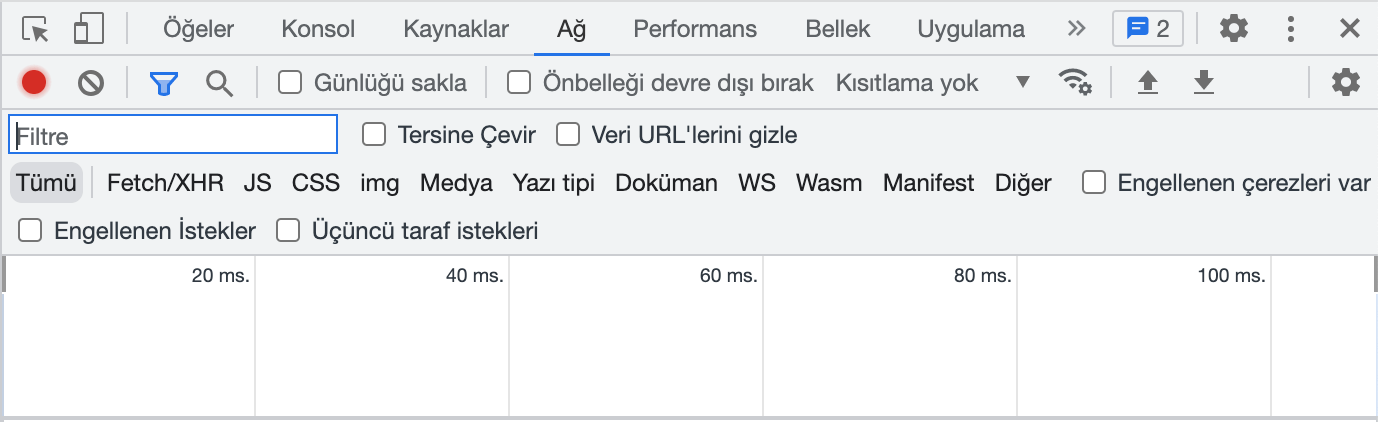1378x422 pixels.
Task: Filter requests by Fetch/XHR type
Action: coord(165,183)
